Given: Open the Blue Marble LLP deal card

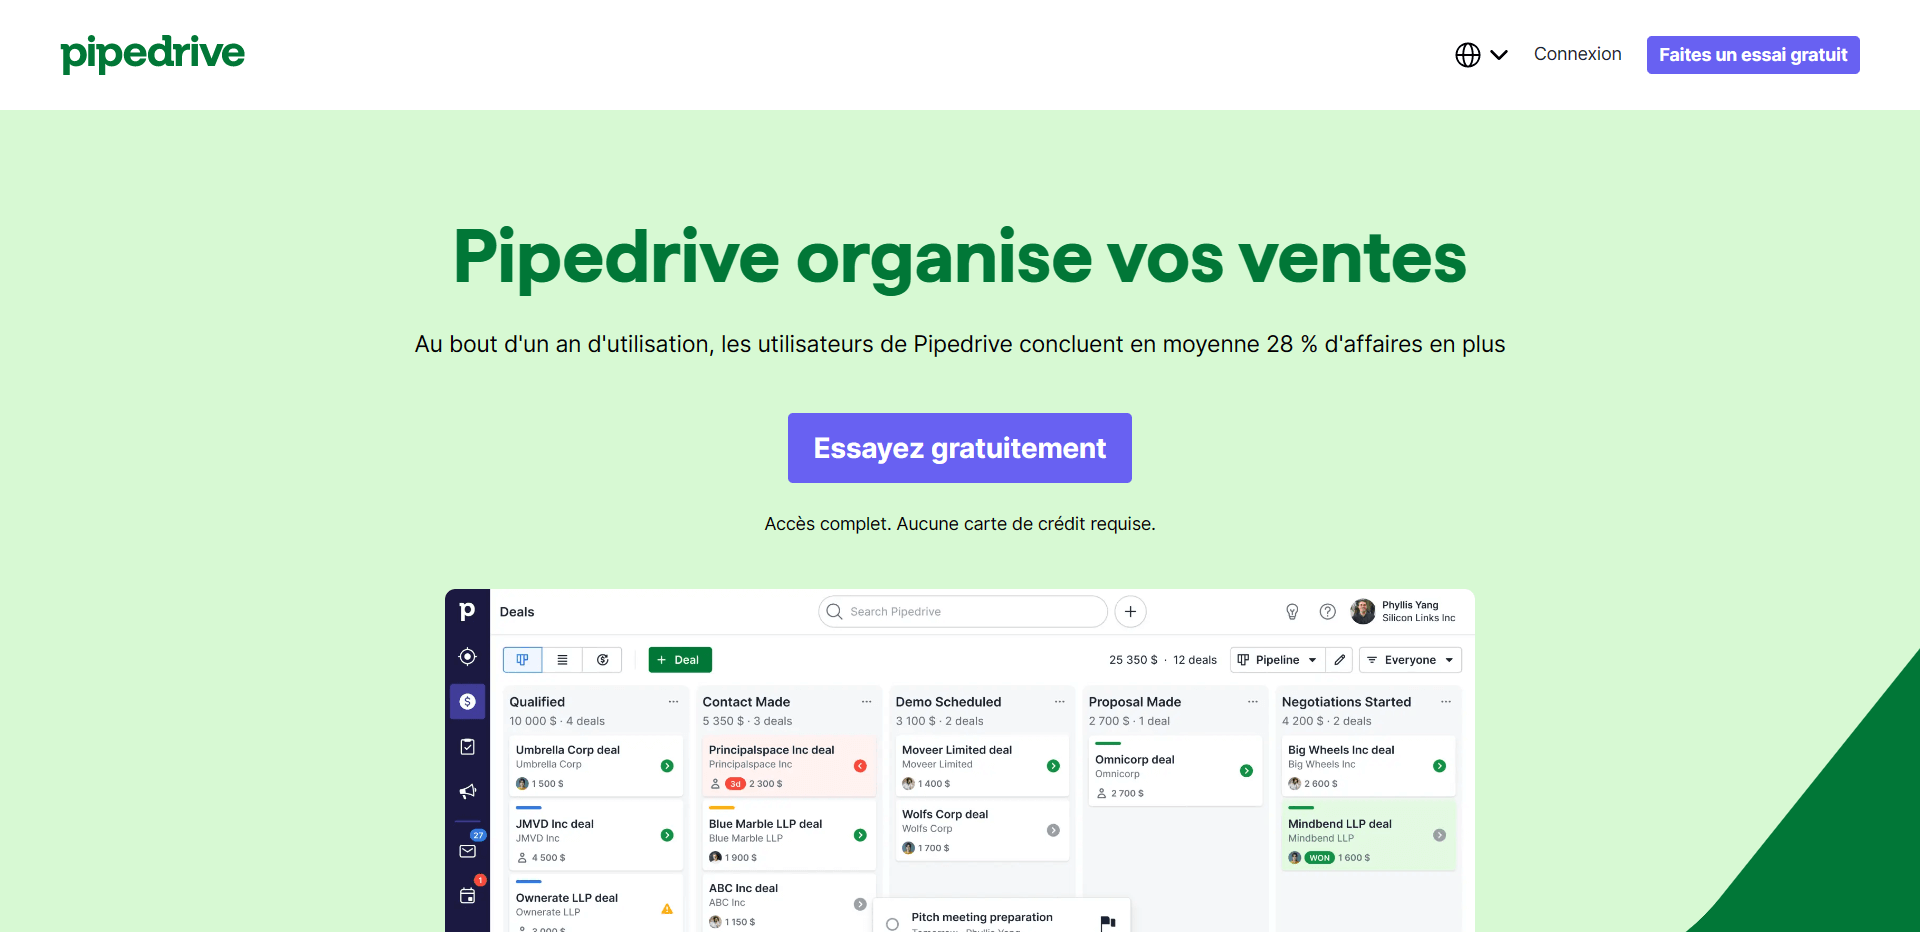Looking at the screenshot, I should [x=789, y=836].
